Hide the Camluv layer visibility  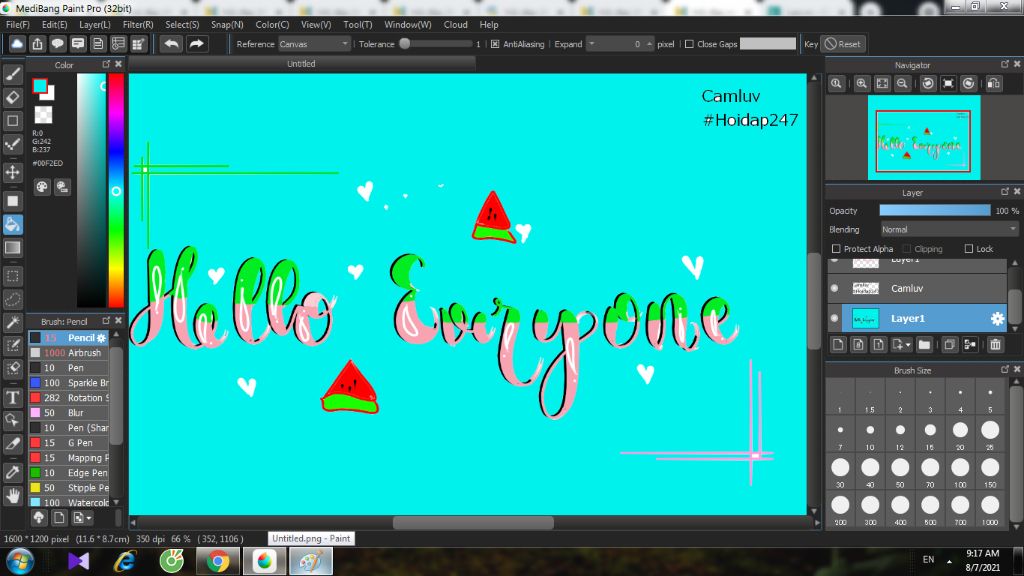tap(835, 288)
